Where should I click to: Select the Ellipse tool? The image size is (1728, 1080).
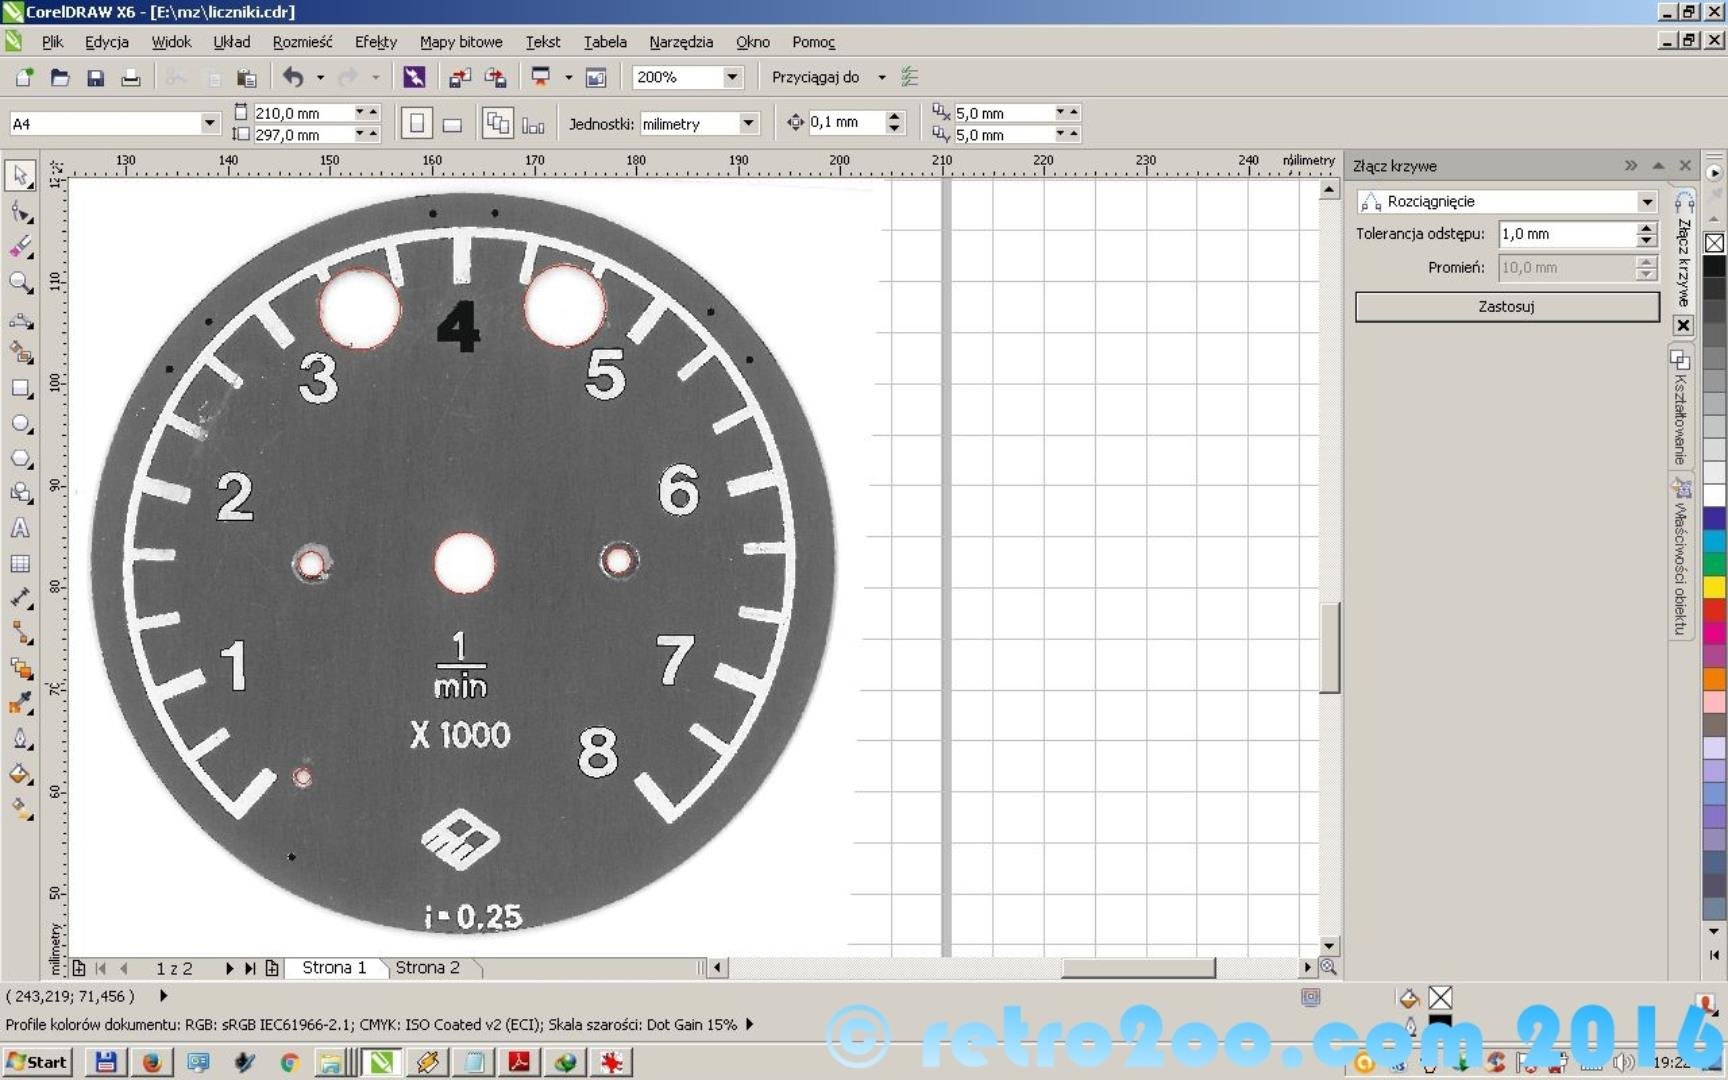click(x=20, y=423)
